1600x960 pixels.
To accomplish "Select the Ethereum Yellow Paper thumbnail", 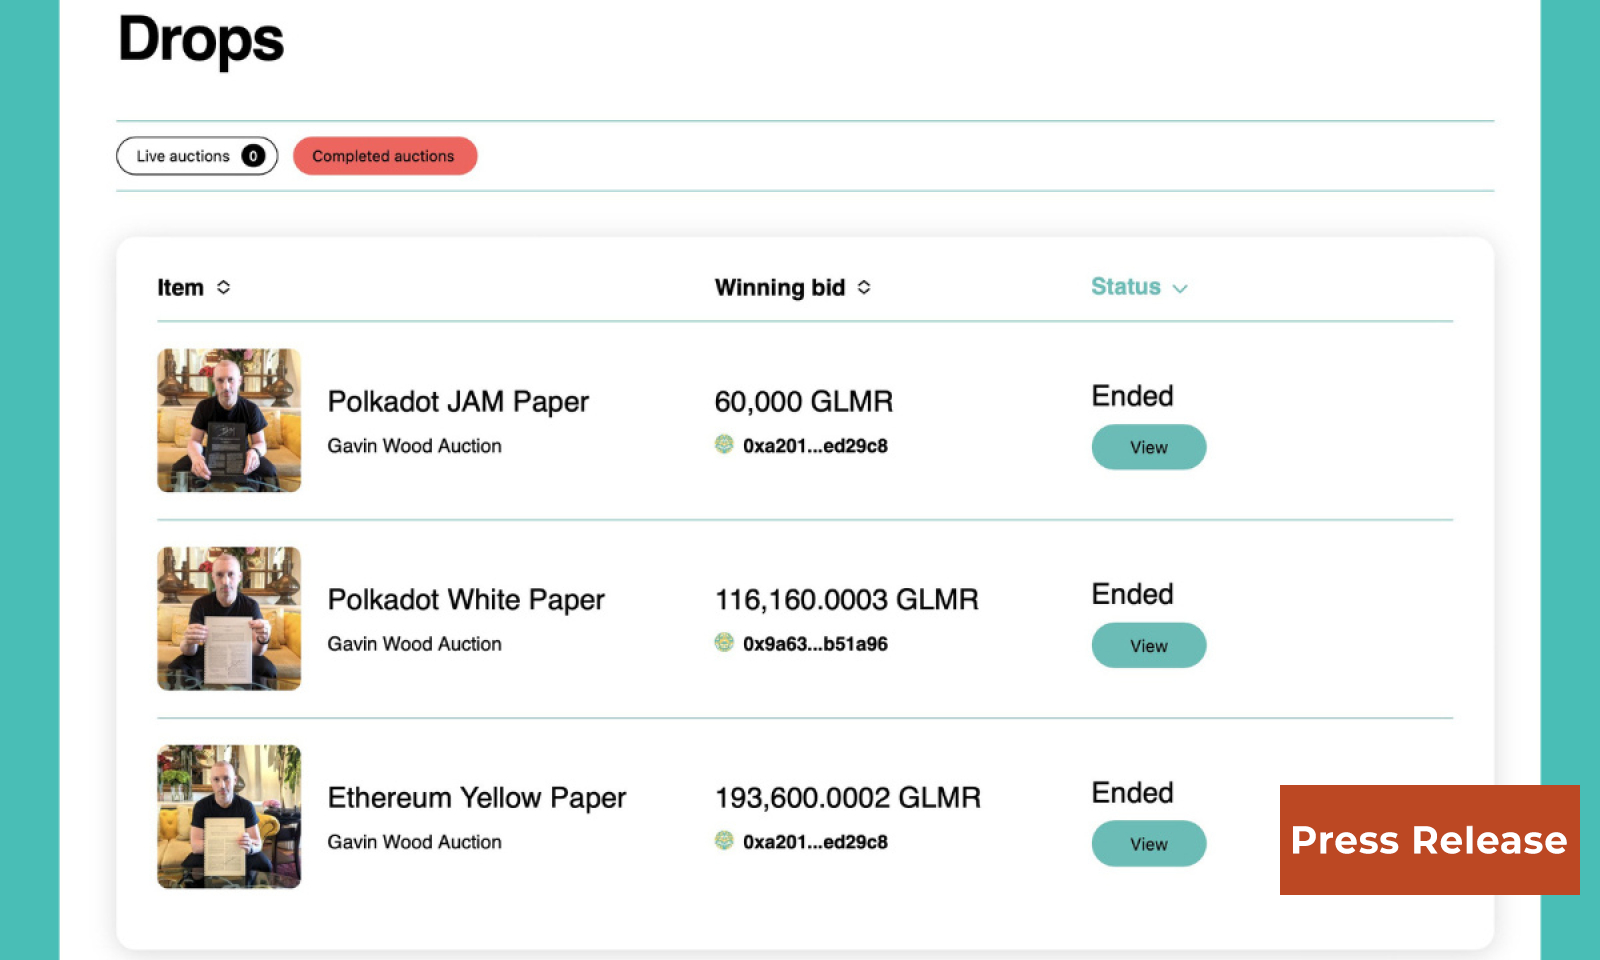I will coord(228,816).
